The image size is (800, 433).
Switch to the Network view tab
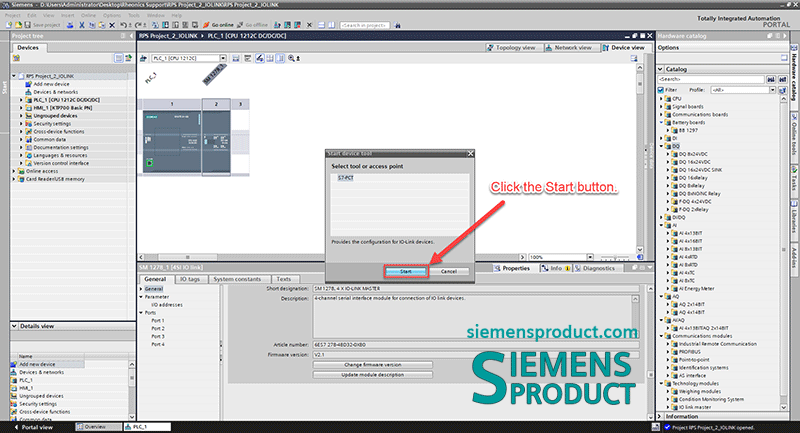point(568,47)
